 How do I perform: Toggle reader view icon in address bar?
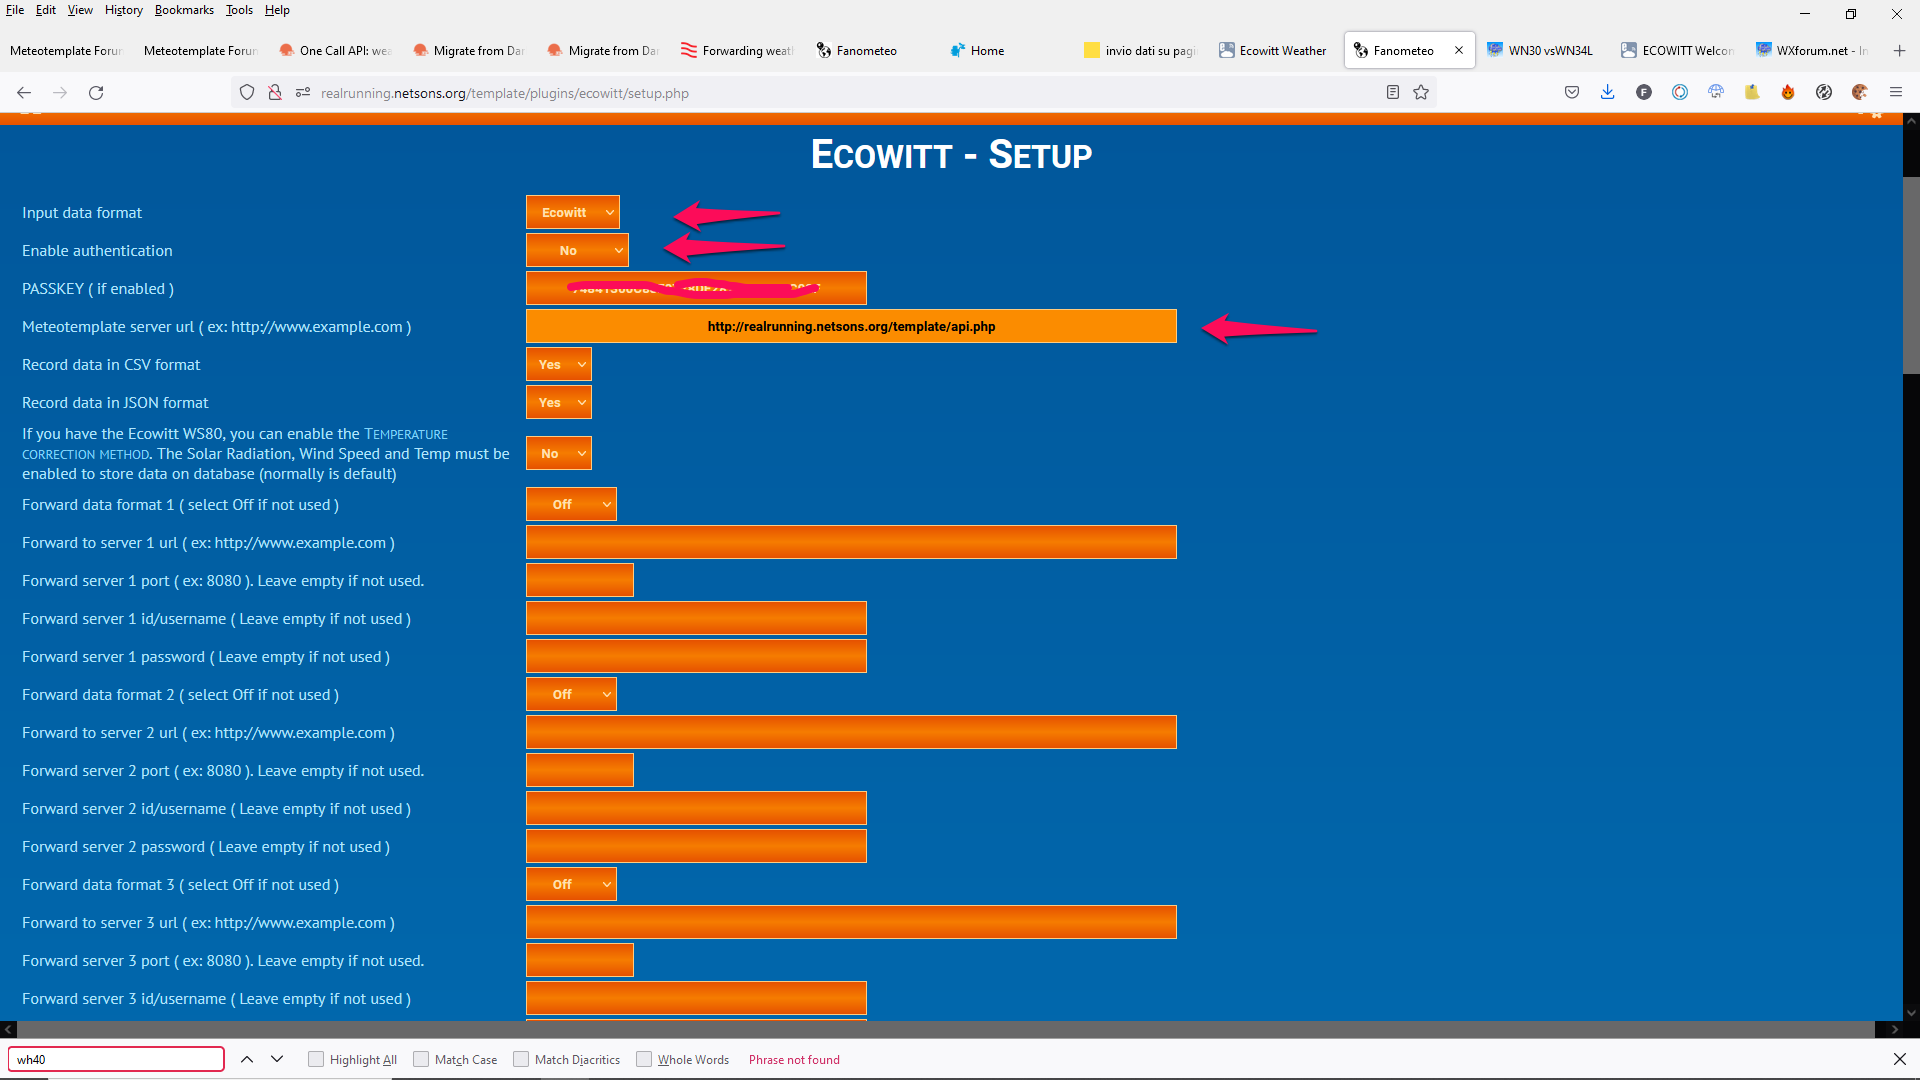tap(1392, 93)
